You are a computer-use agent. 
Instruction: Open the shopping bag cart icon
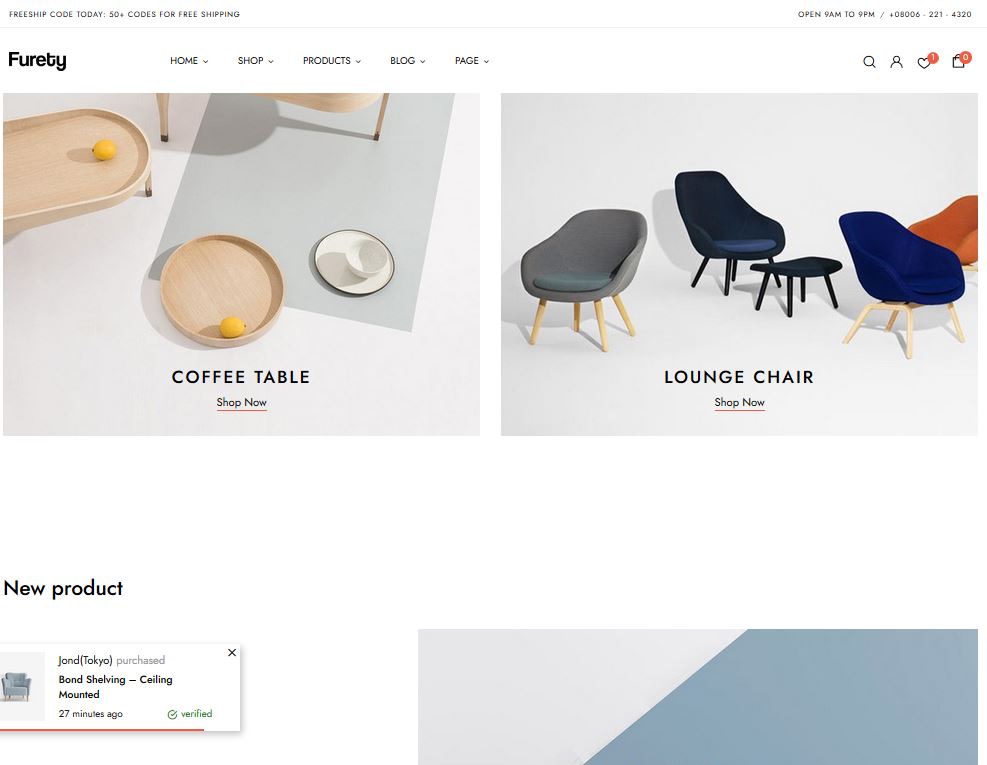[x=958, y=62]
